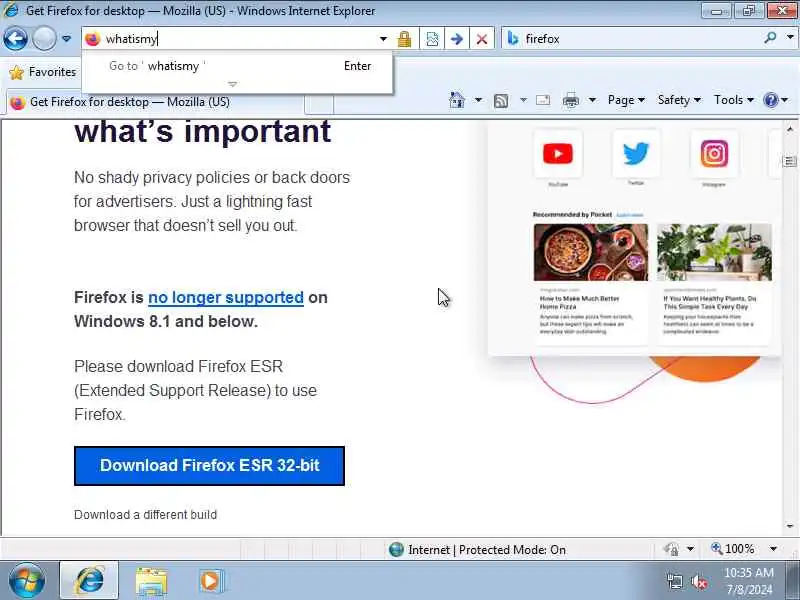Expand the status bar privacy dropdown
800x600 pixels.
690,549
